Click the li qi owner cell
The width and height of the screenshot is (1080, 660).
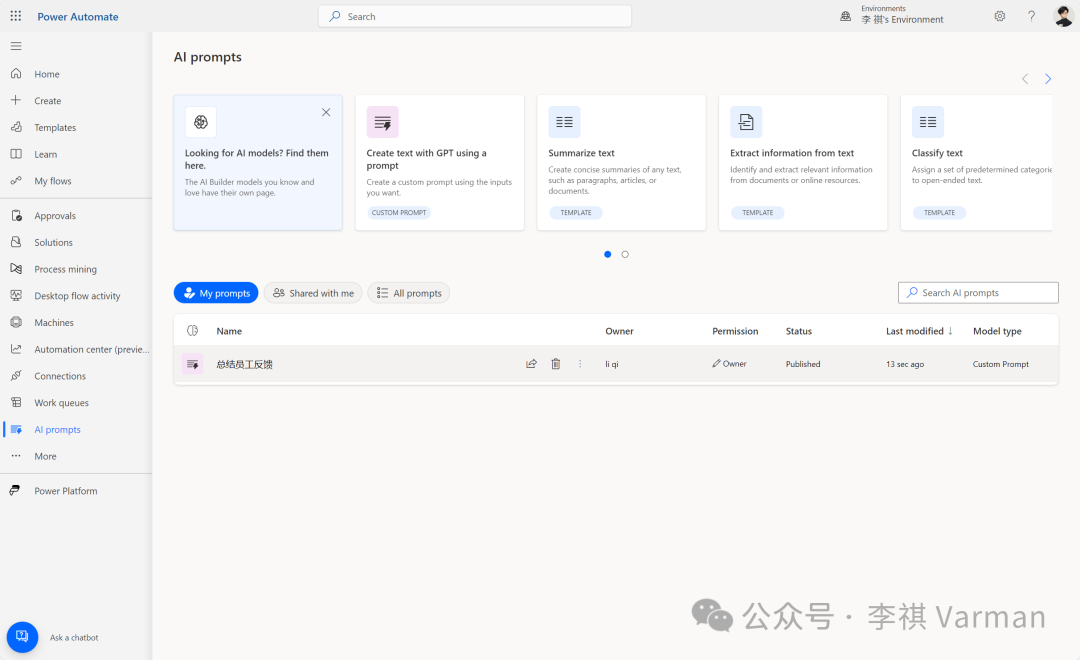click(612, 364)
